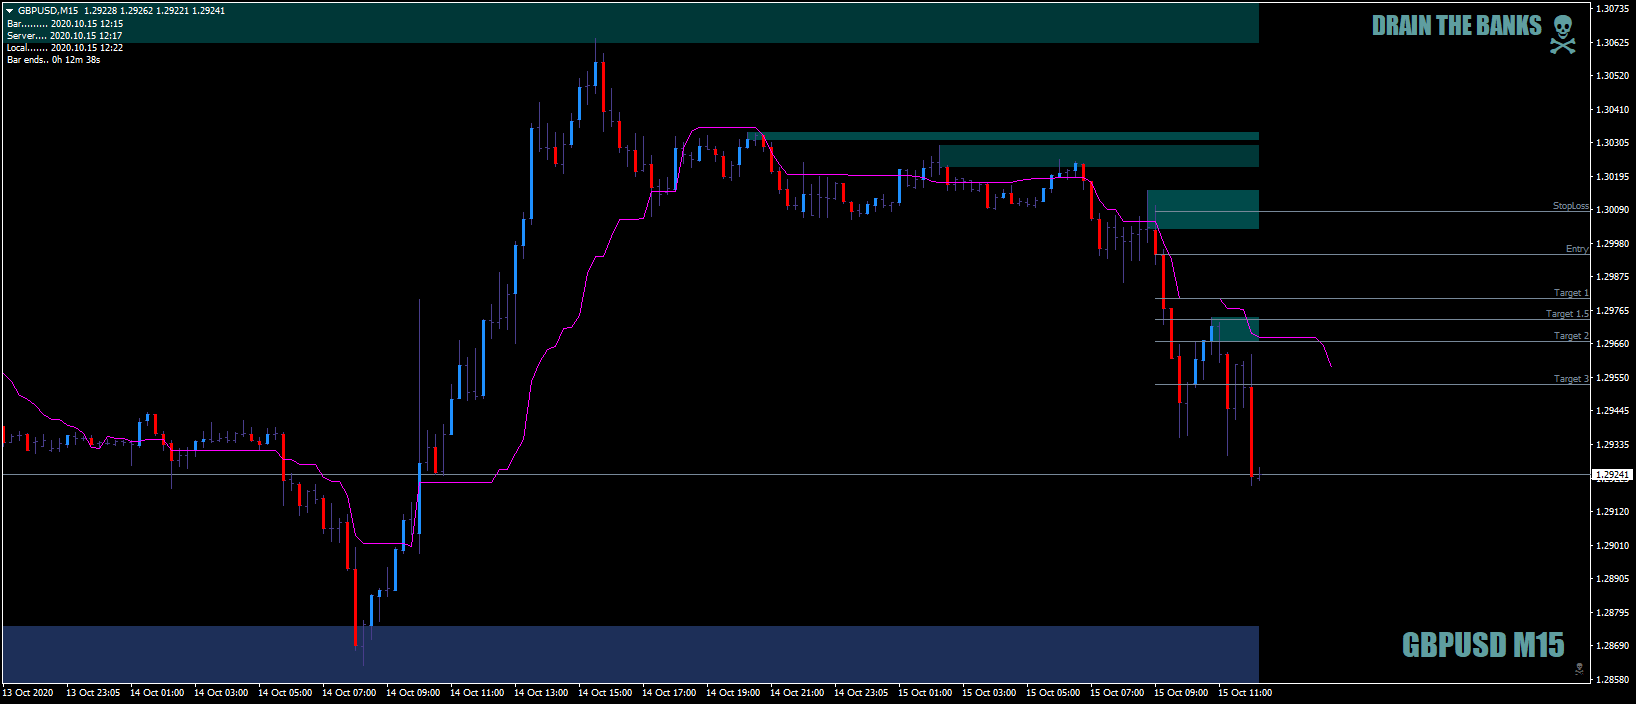Click the '14 Oct 13:00' time axis label

pyautogui.click(x=541, y=692)
